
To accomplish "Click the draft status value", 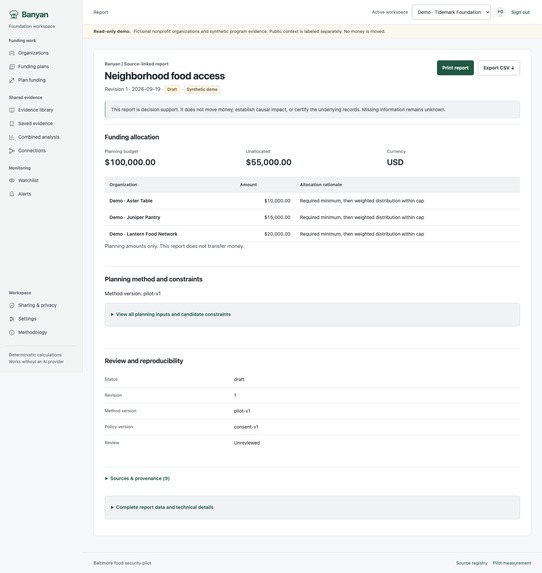I will click(239, 379).
